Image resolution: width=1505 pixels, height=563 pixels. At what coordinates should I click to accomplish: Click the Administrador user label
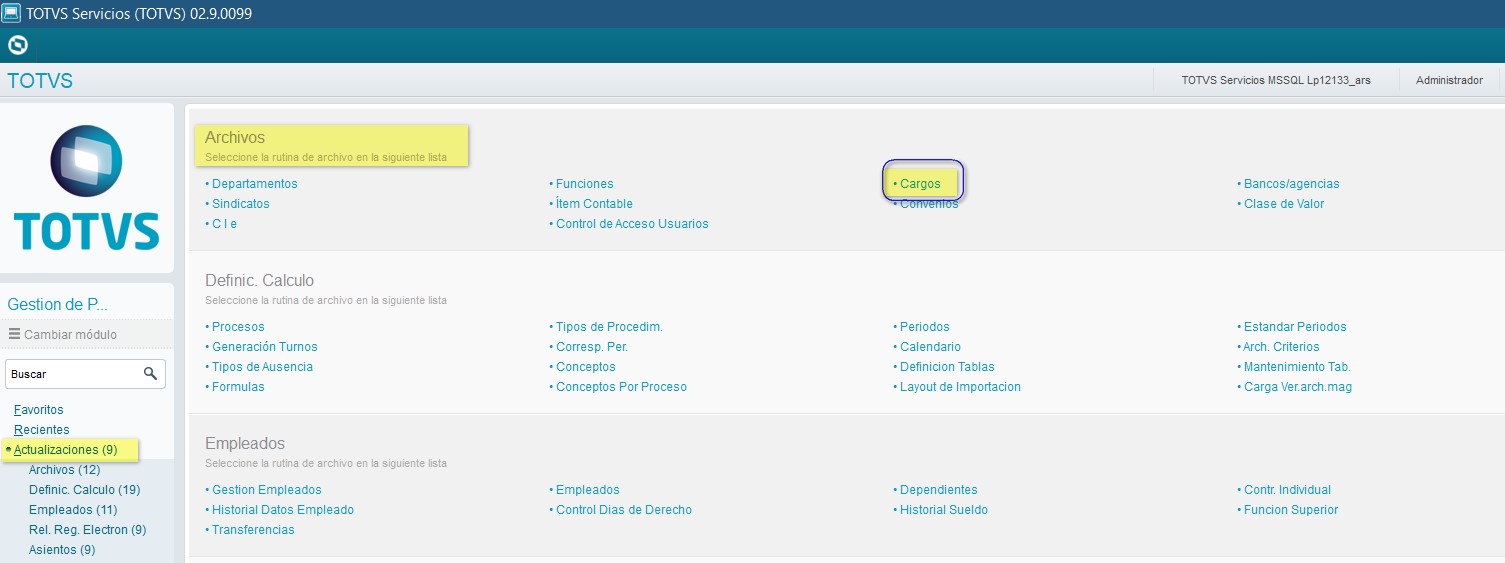[x=1449, y=80]
